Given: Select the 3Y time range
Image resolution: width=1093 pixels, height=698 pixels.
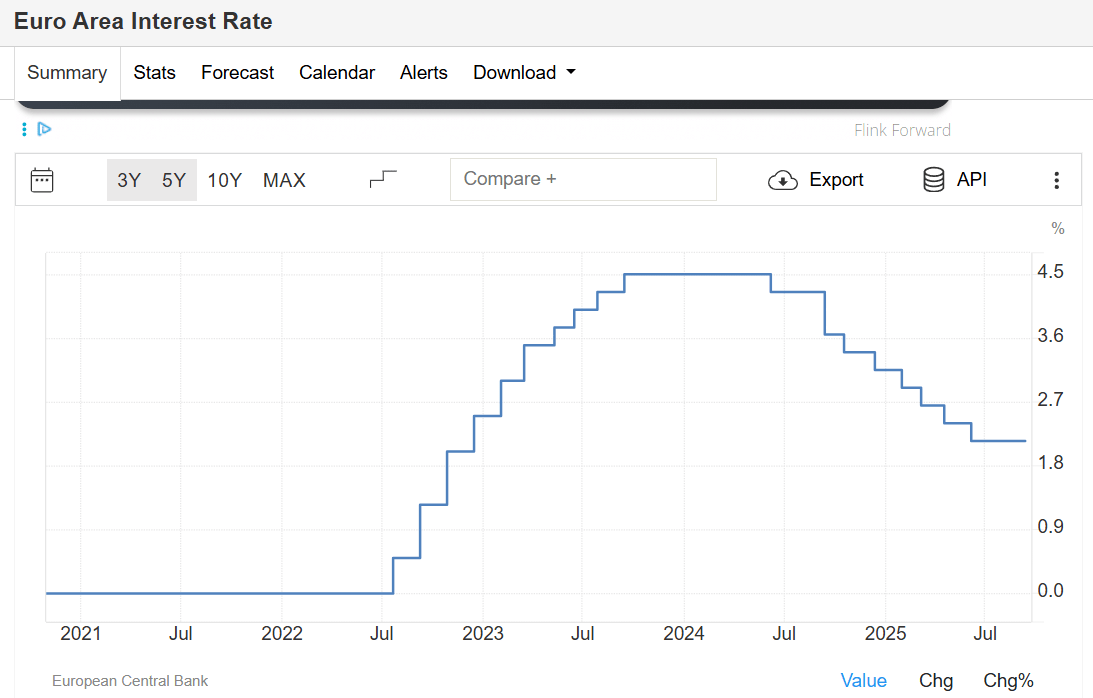Looking at the screenshot, I should click(130, 180).
